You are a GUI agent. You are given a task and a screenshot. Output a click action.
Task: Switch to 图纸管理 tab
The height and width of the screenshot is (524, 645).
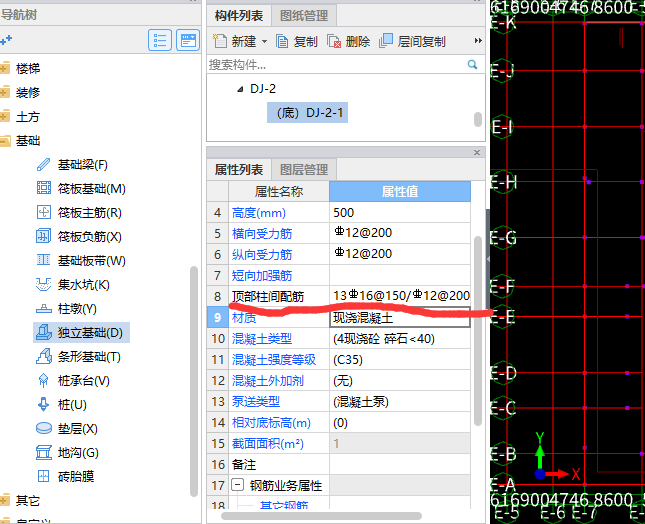[x=304, y=16]
